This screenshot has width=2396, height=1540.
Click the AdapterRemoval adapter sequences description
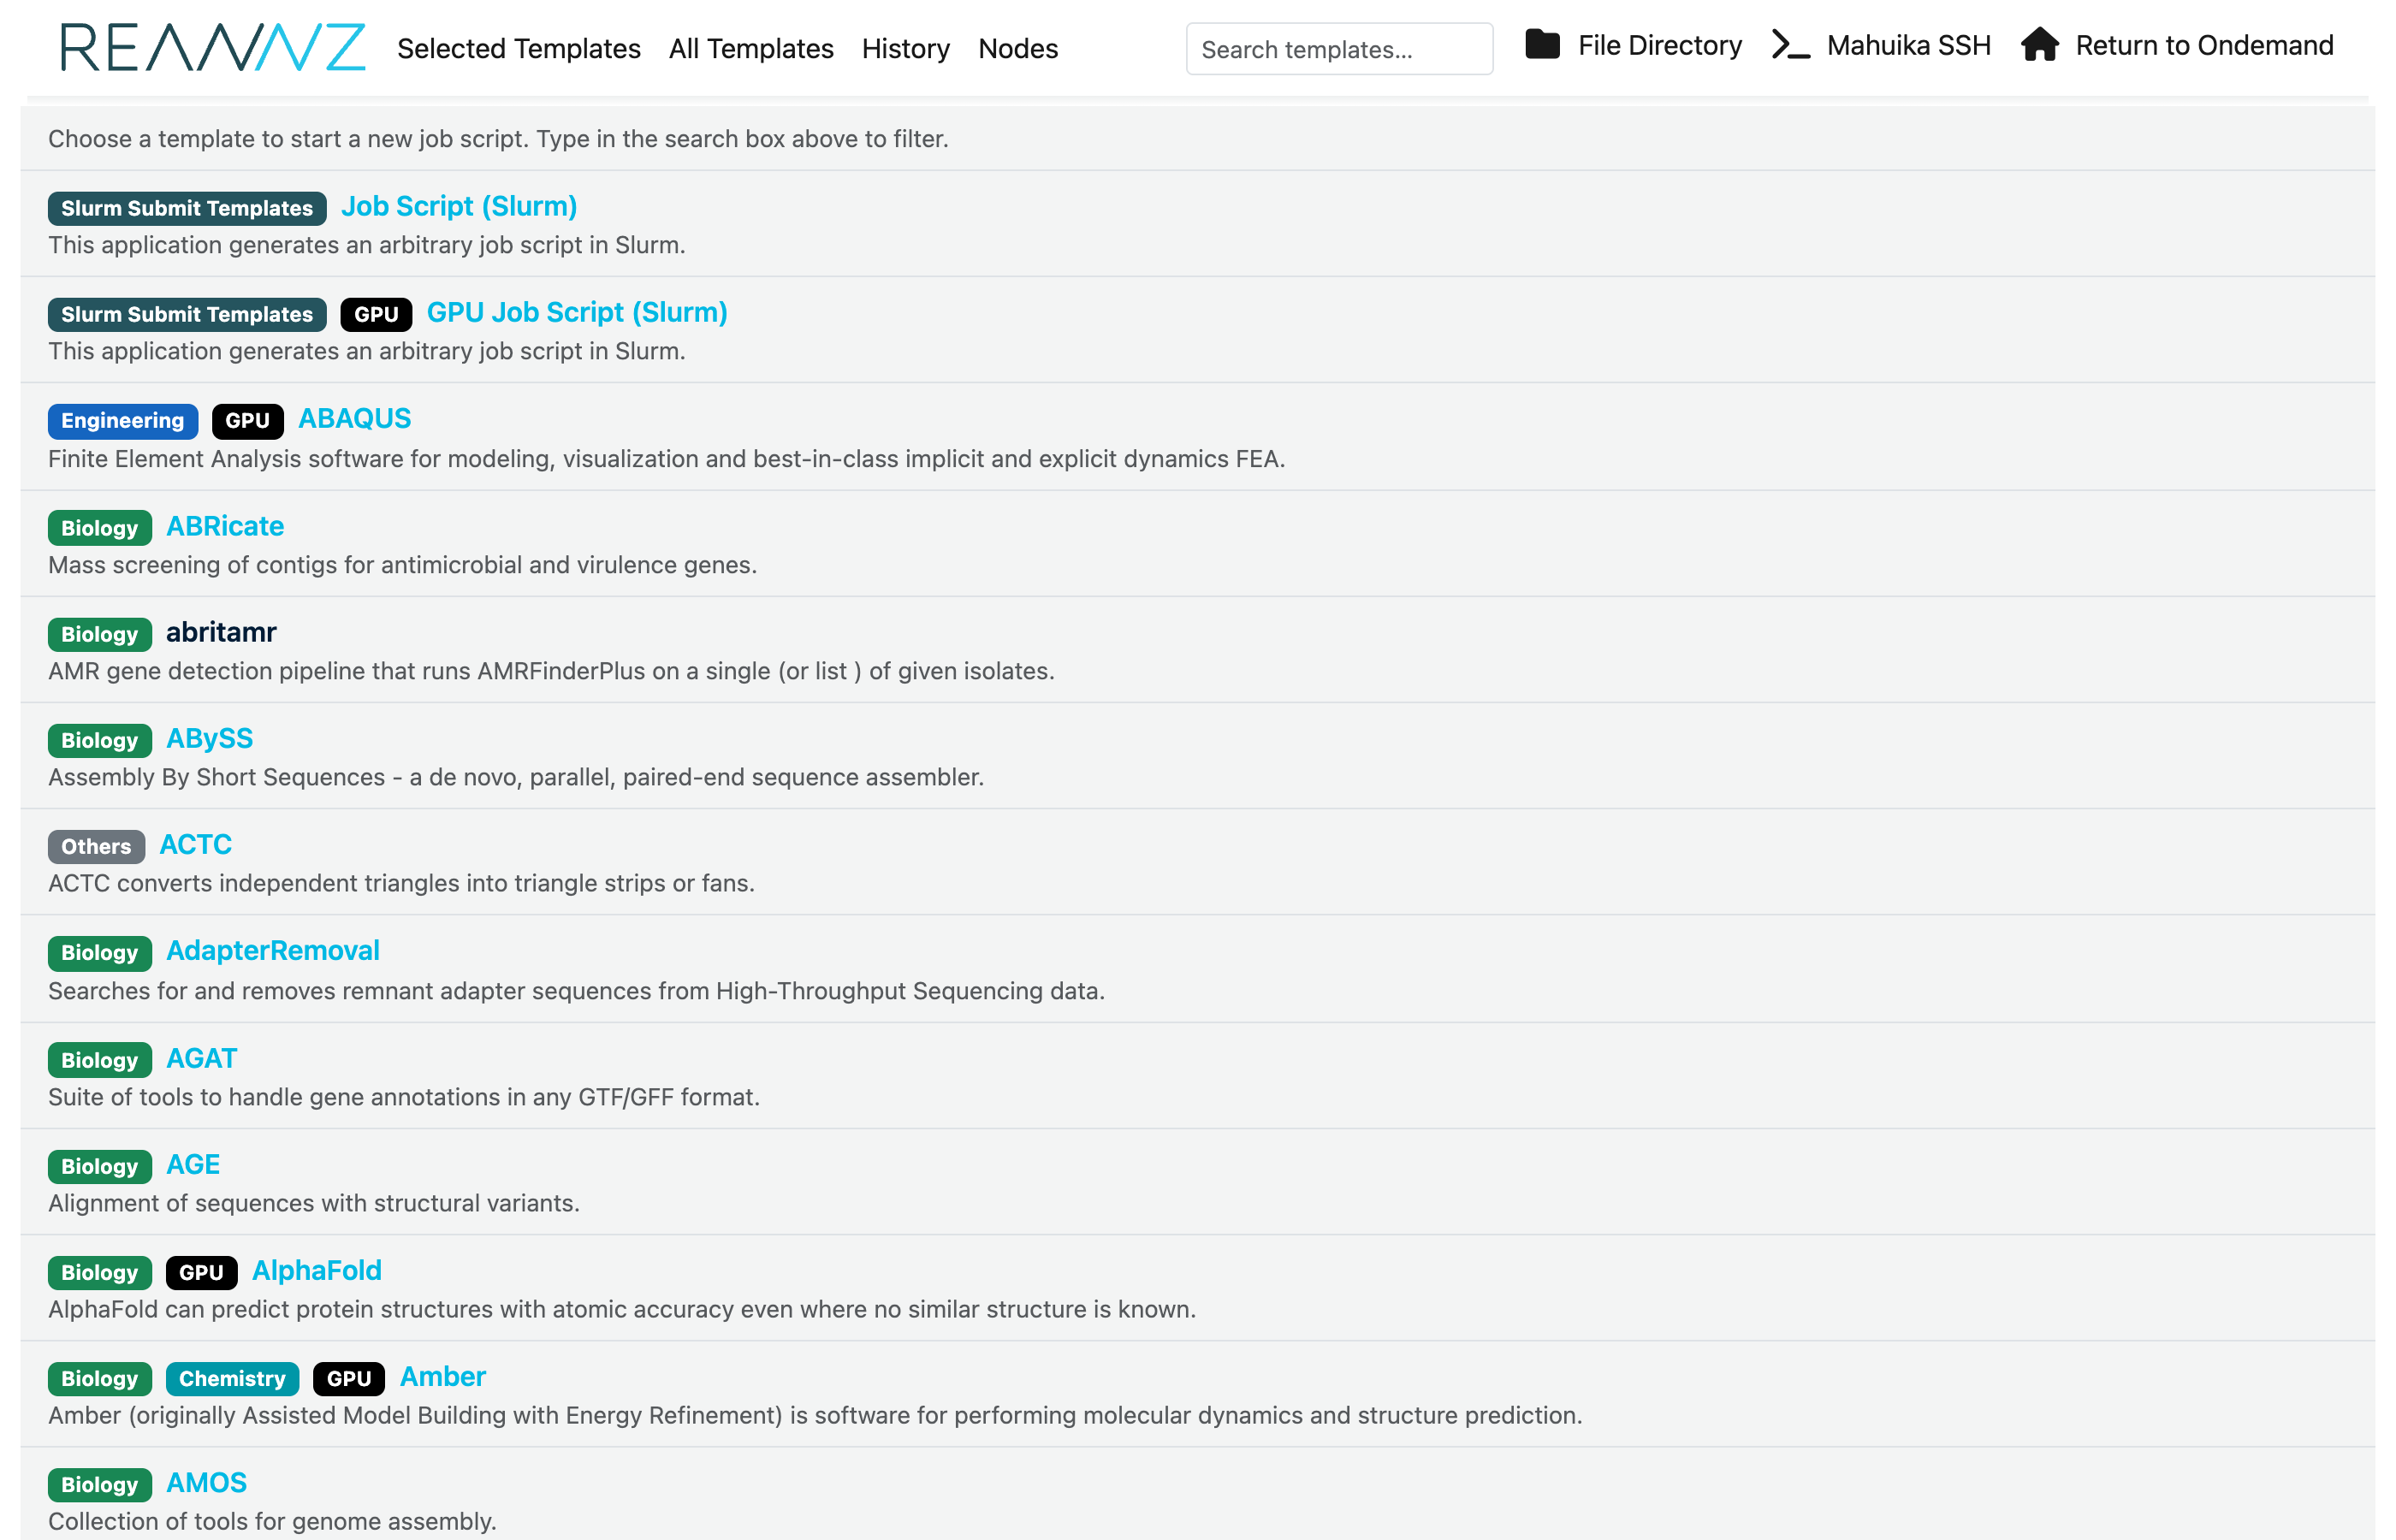(x=576, y=991)
